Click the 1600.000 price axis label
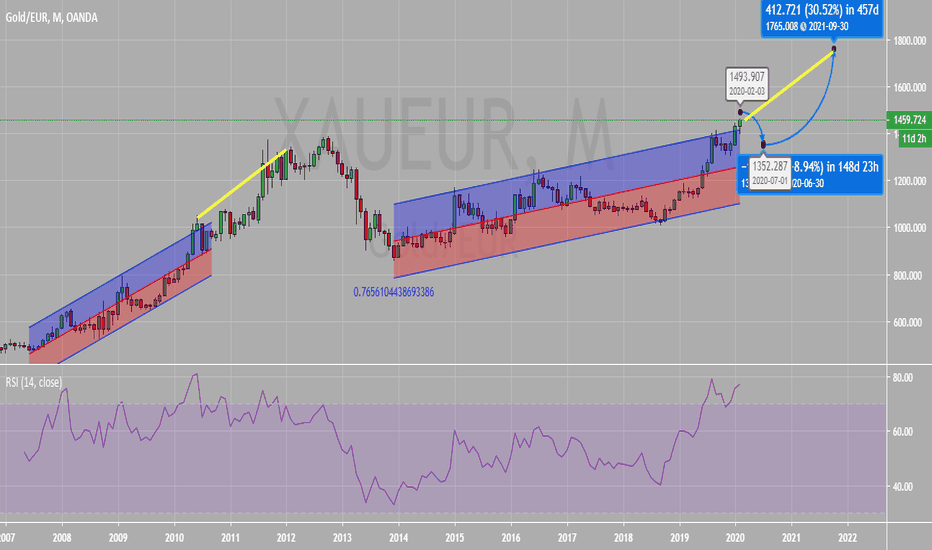 [x=909, y=87]
